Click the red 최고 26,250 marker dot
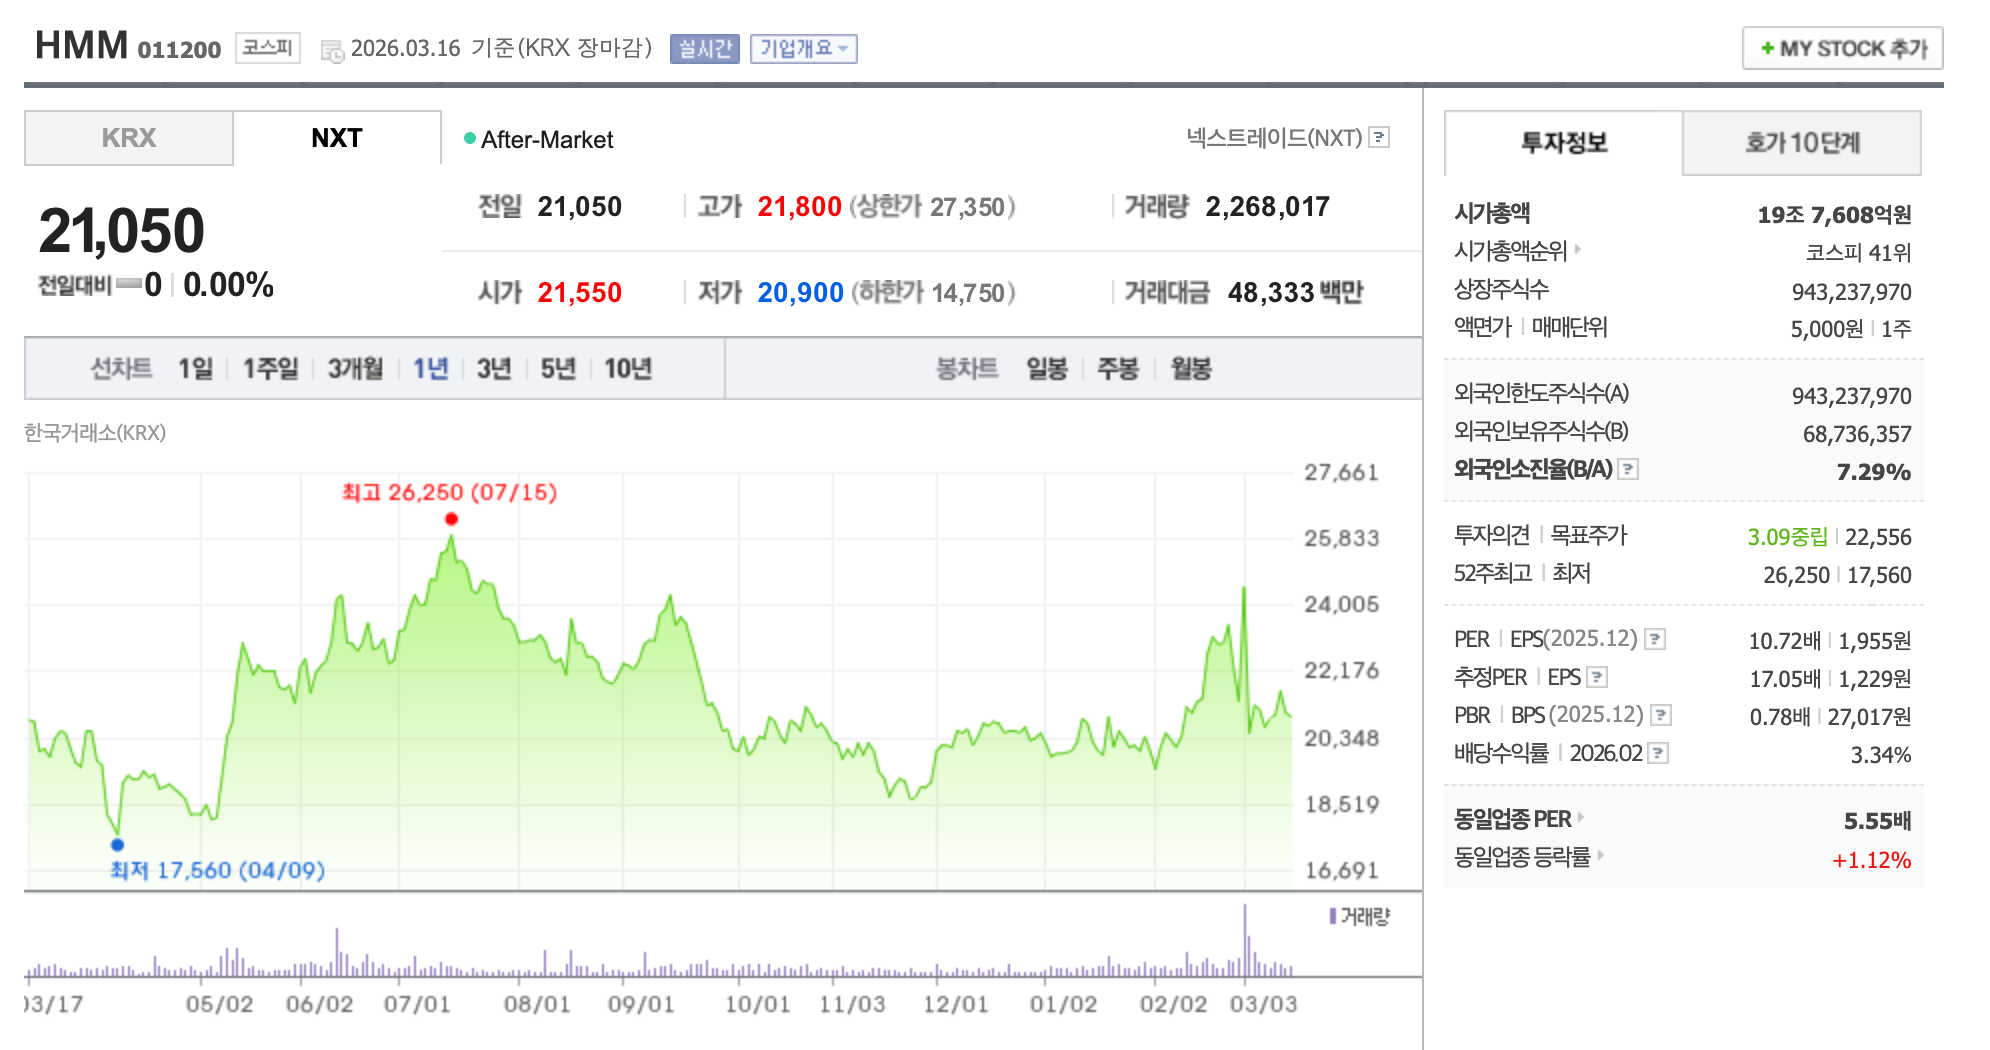This screenshot has width=1990, height=1050. (451, 519)
